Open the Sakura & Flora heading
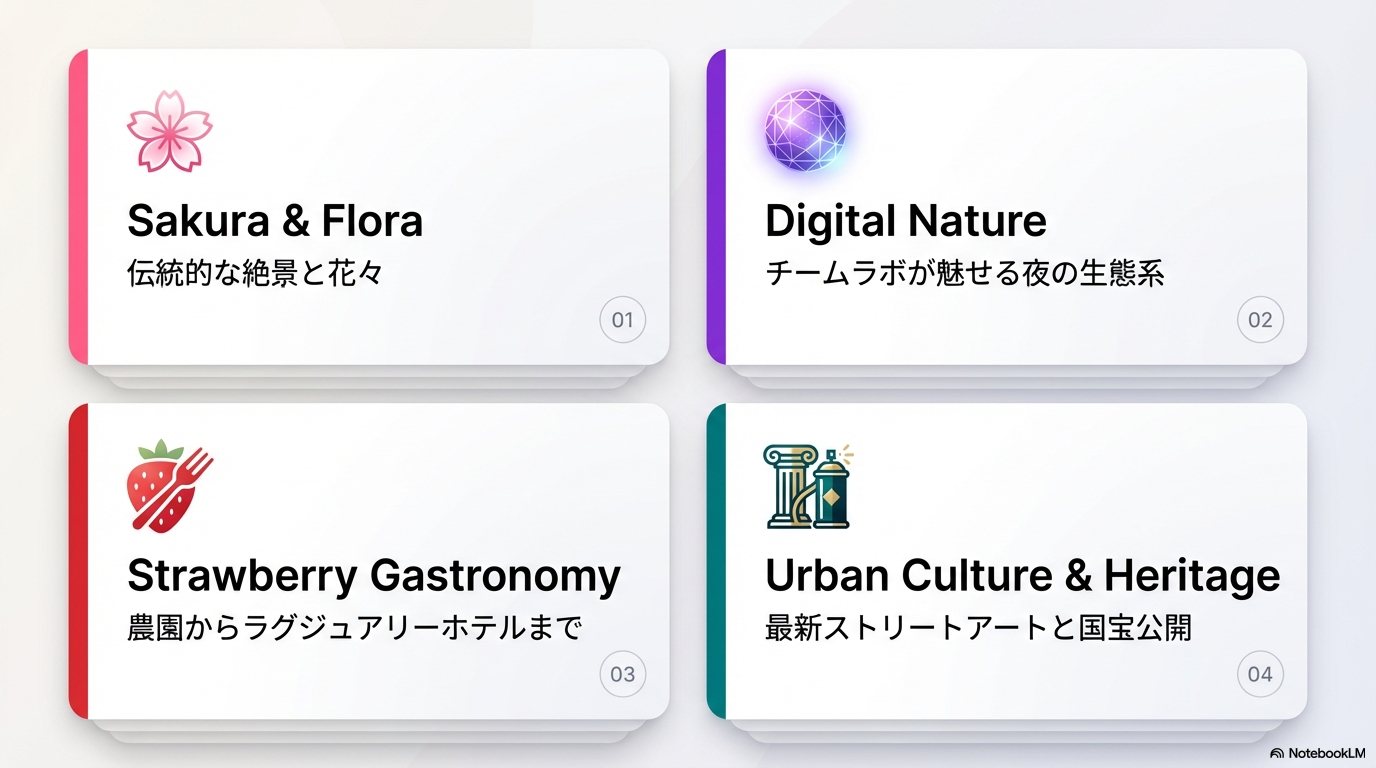This screenshot has width=1376, height=768. click(275, 221)
